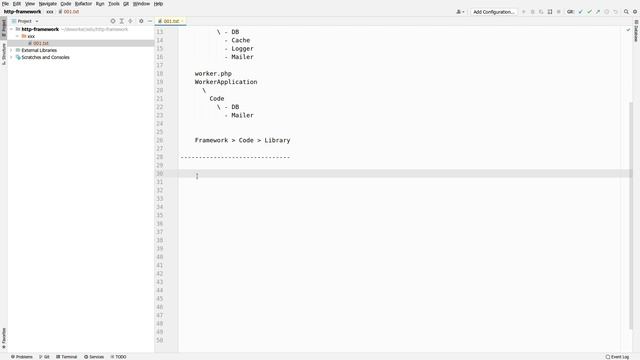Open the TODO tool window

pyautogui.click(x=118, y=357)
